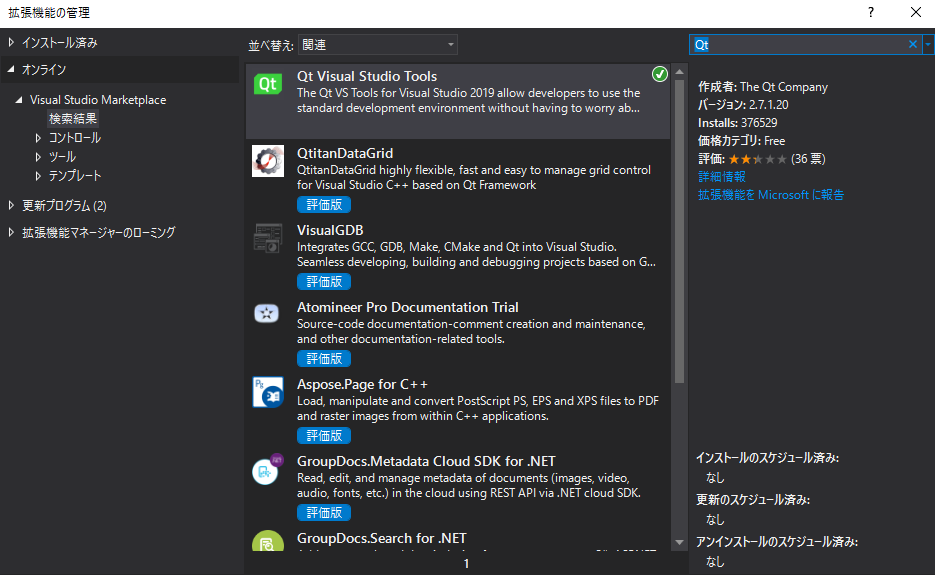Click the バージョン: 2.7.1.20 text
This screenshot has height=575, width=935.
coord(743,105)
